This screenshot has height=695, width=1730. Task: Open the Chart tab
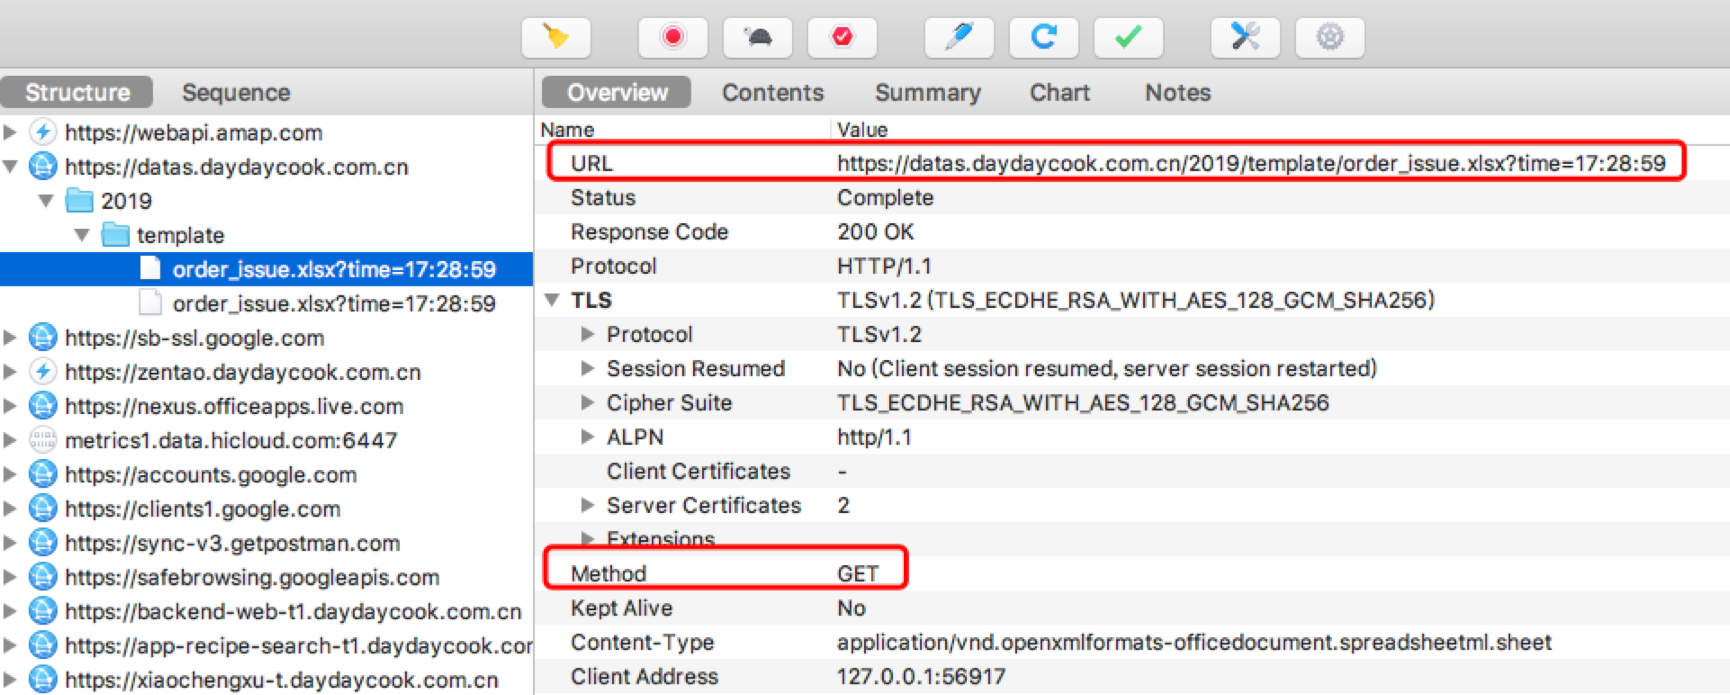(x=1059, y=93)
